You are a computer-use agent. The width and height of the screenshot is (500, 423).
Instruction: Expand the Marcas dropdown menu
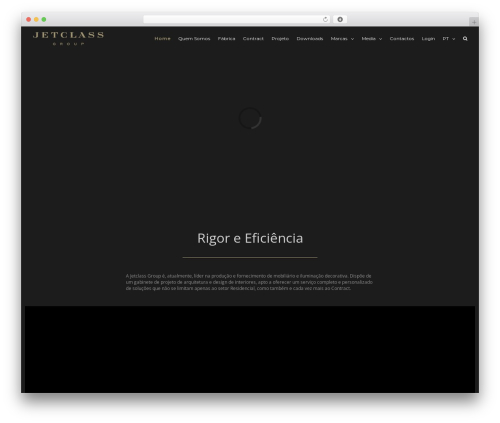tap(342, 39)
